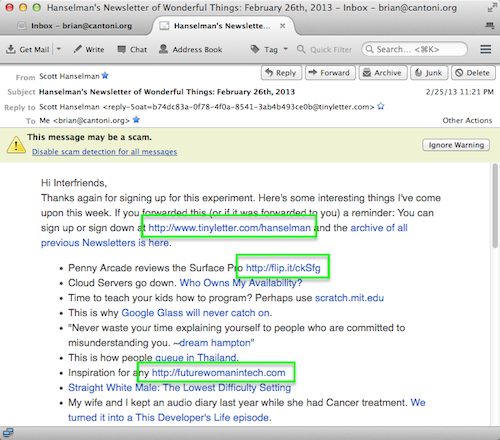The image size is (500, 440).
Task: Archive this message
Action: click(x=383, y=73)
